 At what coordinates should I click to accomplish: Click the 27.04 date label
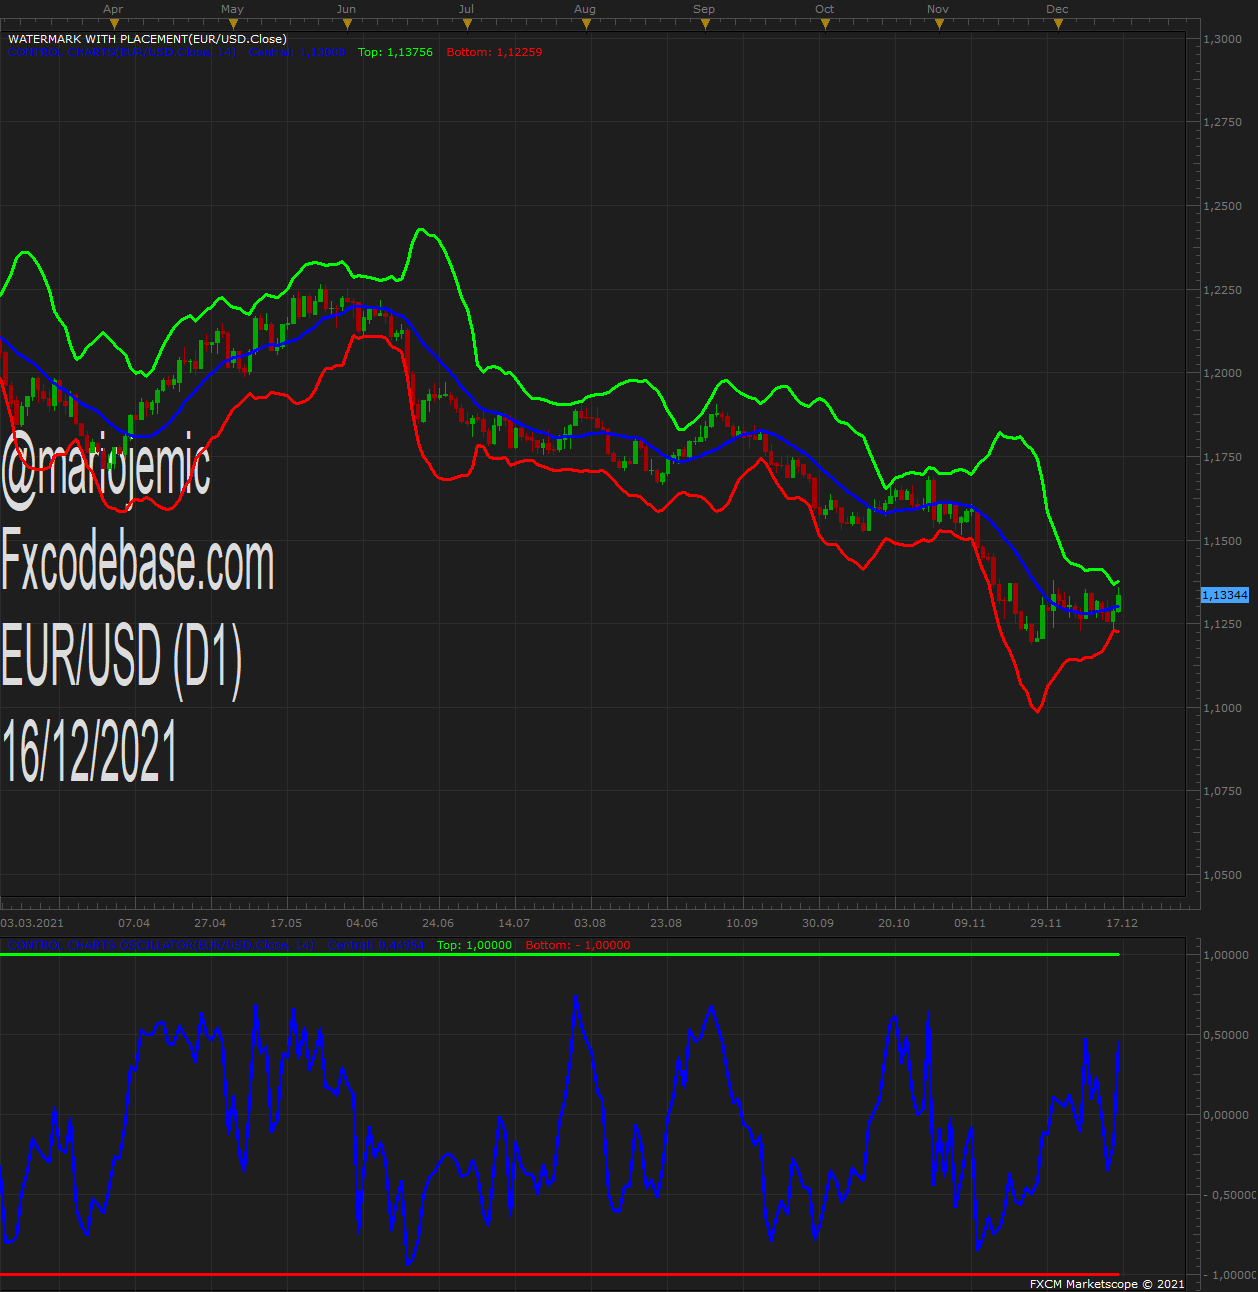pyautogui.click(x=210, y=923)
